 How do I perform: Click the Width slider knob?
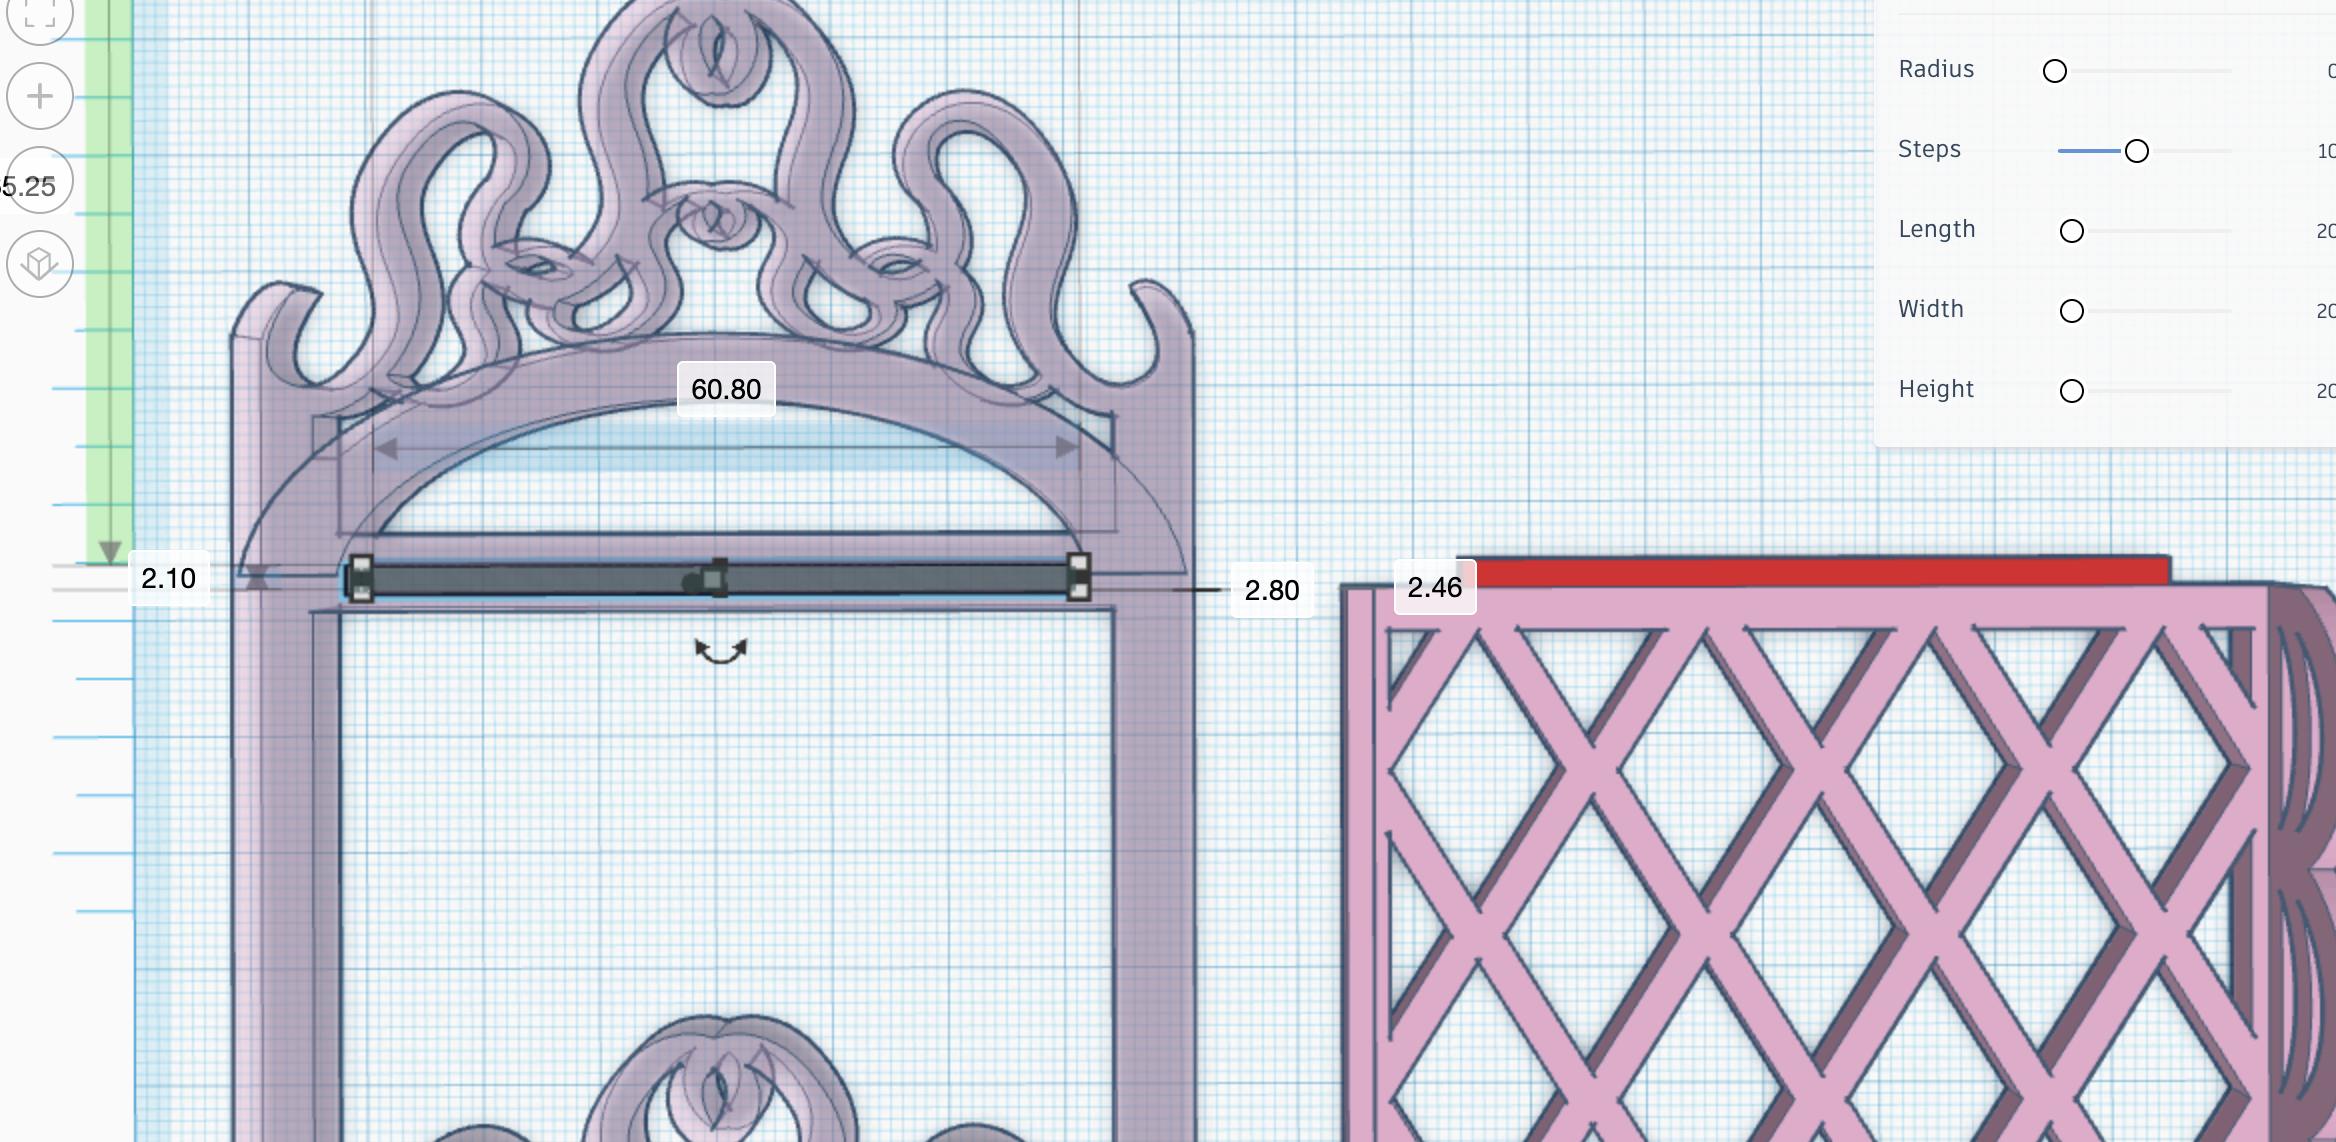click(2071, 311)
